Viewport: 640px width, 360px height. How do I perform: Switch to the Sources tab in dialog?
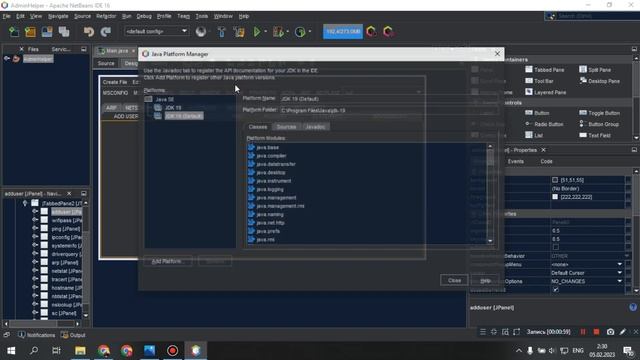click(286, 127)
